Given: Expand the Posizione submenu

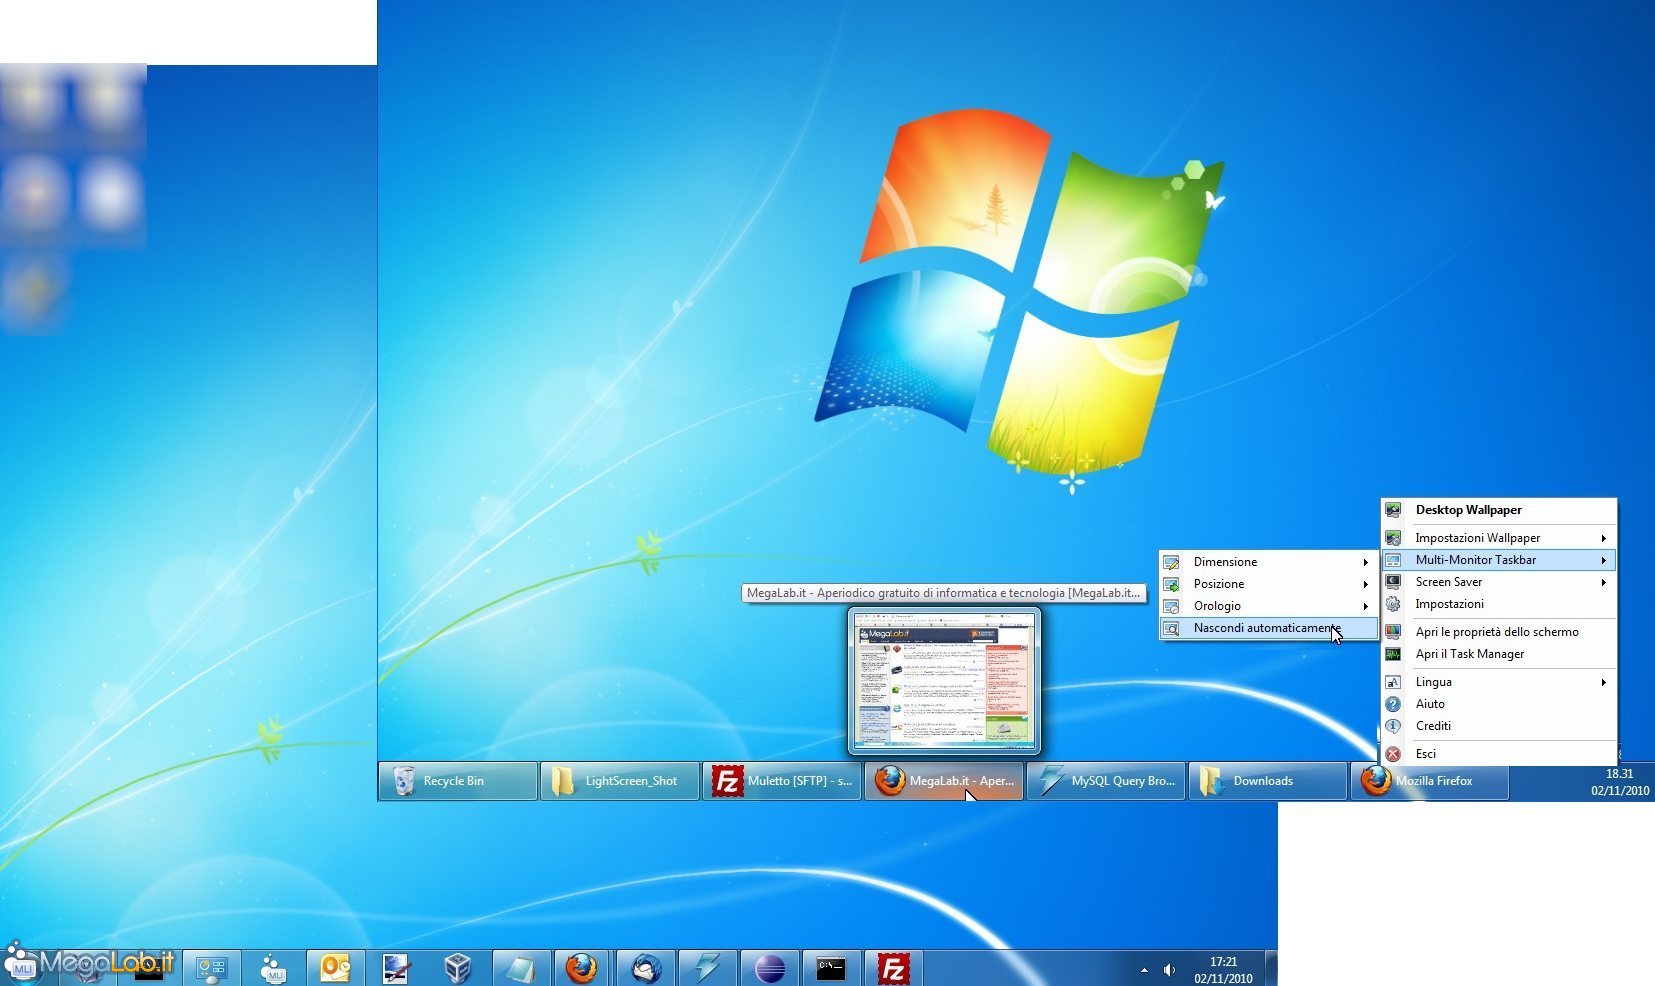Looking at the screenshot, I should 1267,584.
